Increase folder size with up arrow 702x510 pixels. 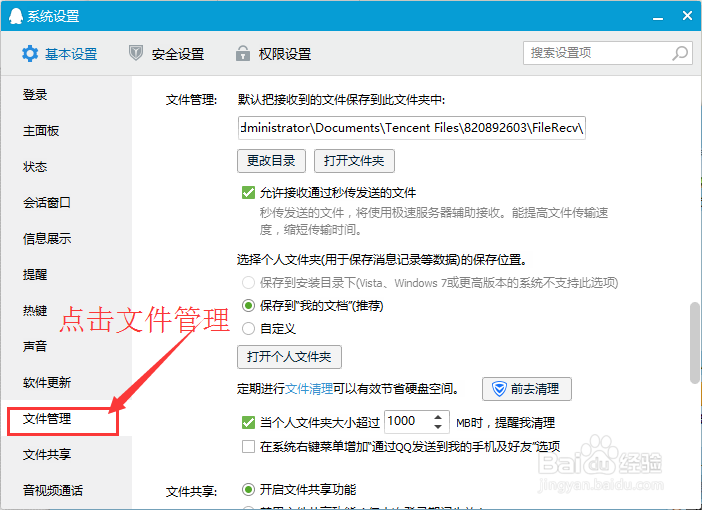438,416
